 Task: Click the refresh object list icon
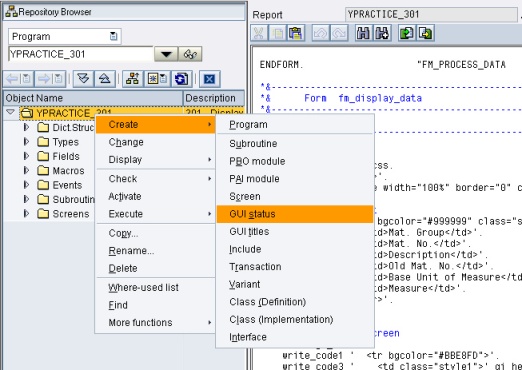181,79
